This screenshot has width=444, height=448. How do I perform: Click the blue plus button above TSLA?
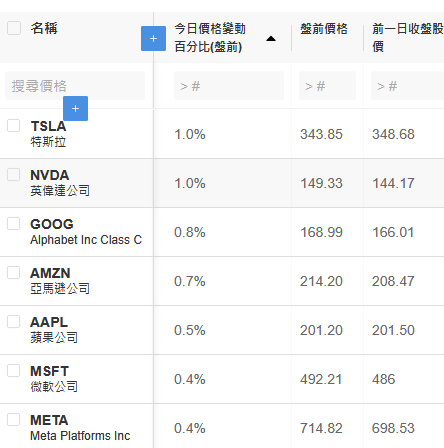pos(75,108)
